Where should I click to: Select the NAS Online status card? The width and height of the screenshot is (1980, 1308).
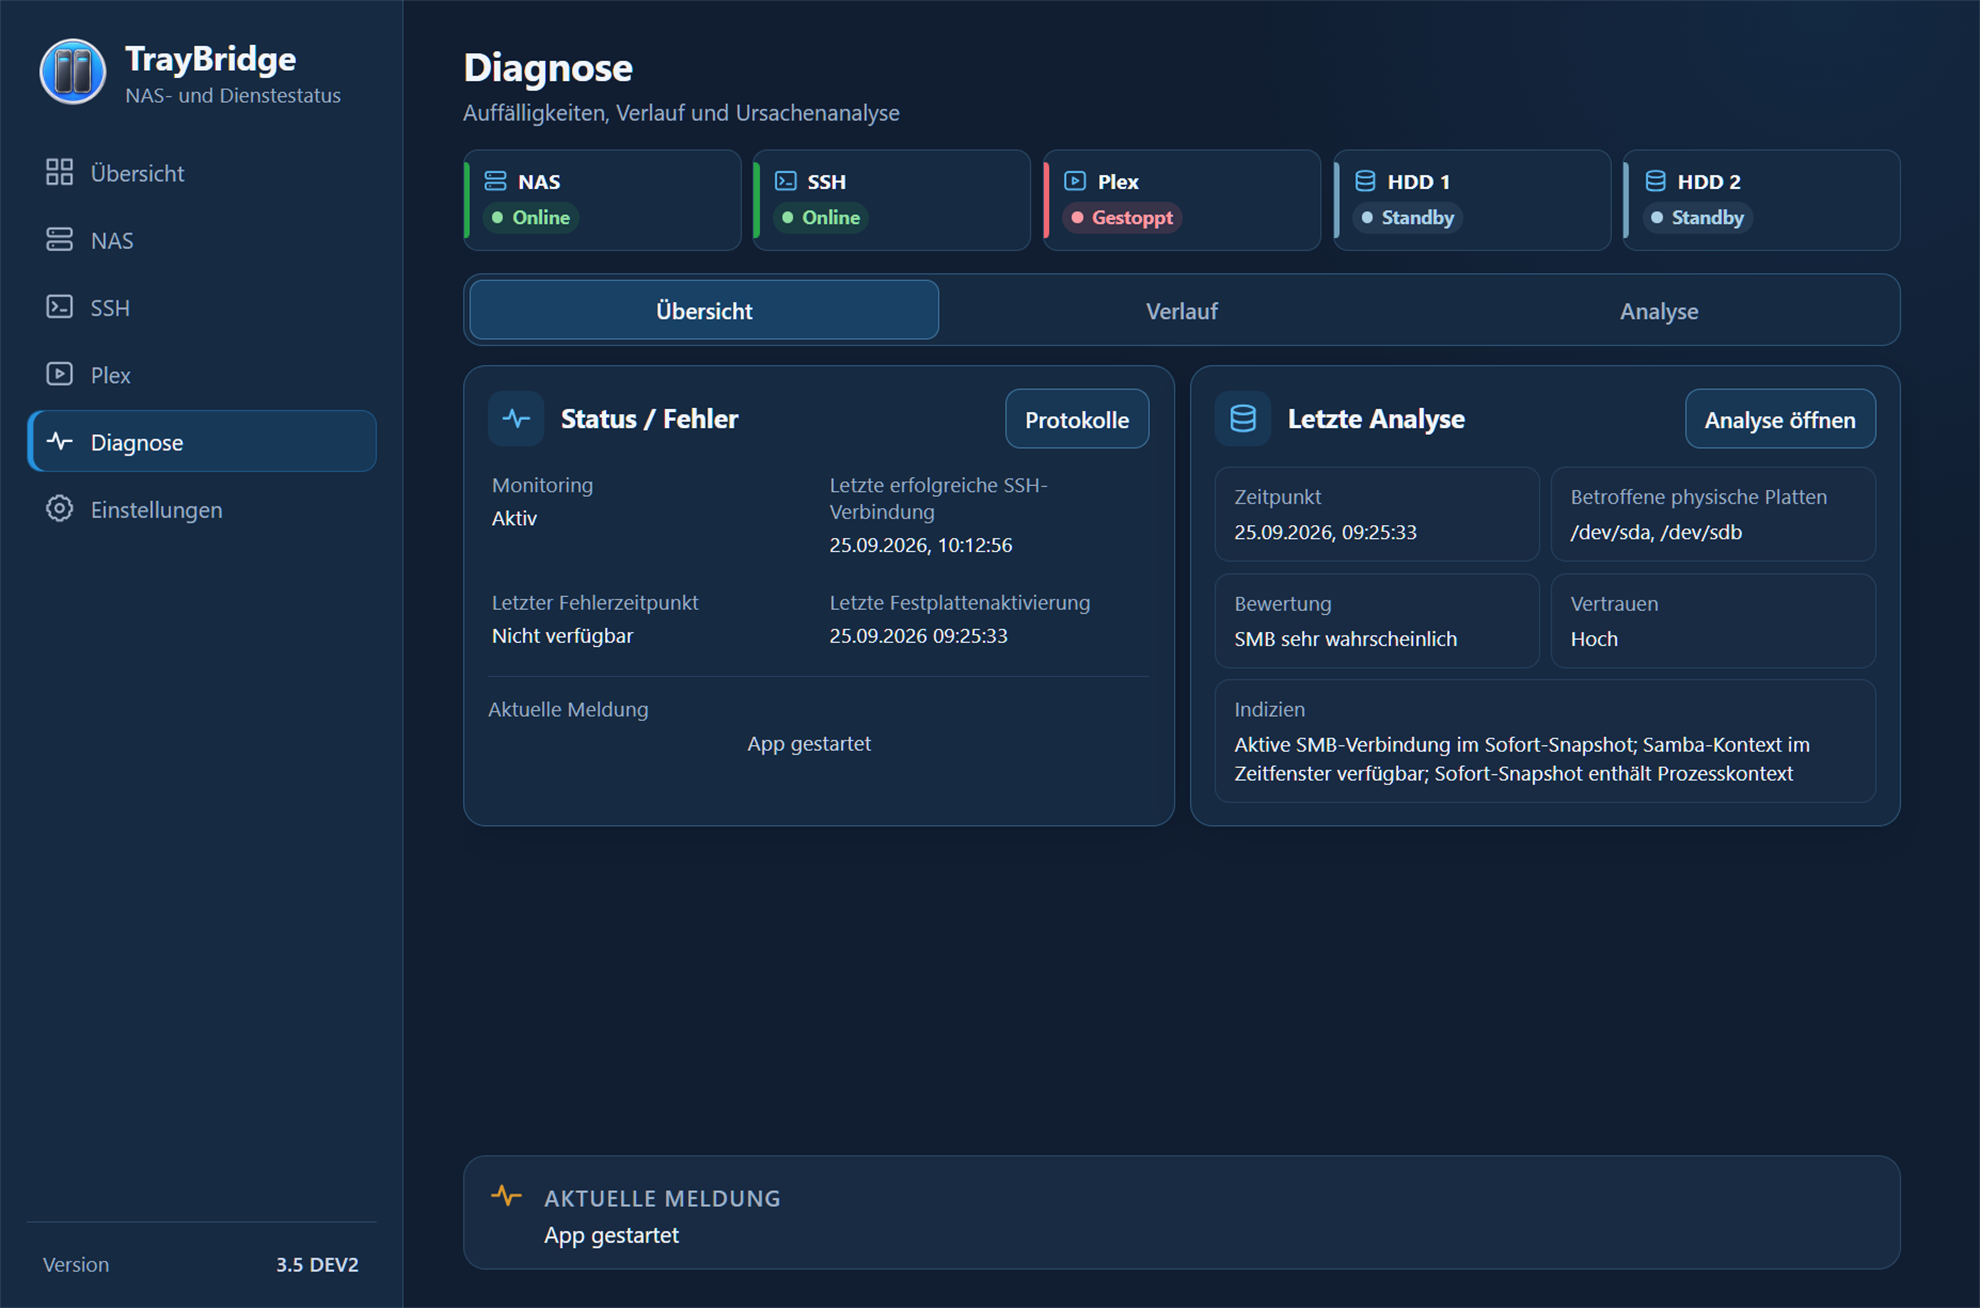603,200
